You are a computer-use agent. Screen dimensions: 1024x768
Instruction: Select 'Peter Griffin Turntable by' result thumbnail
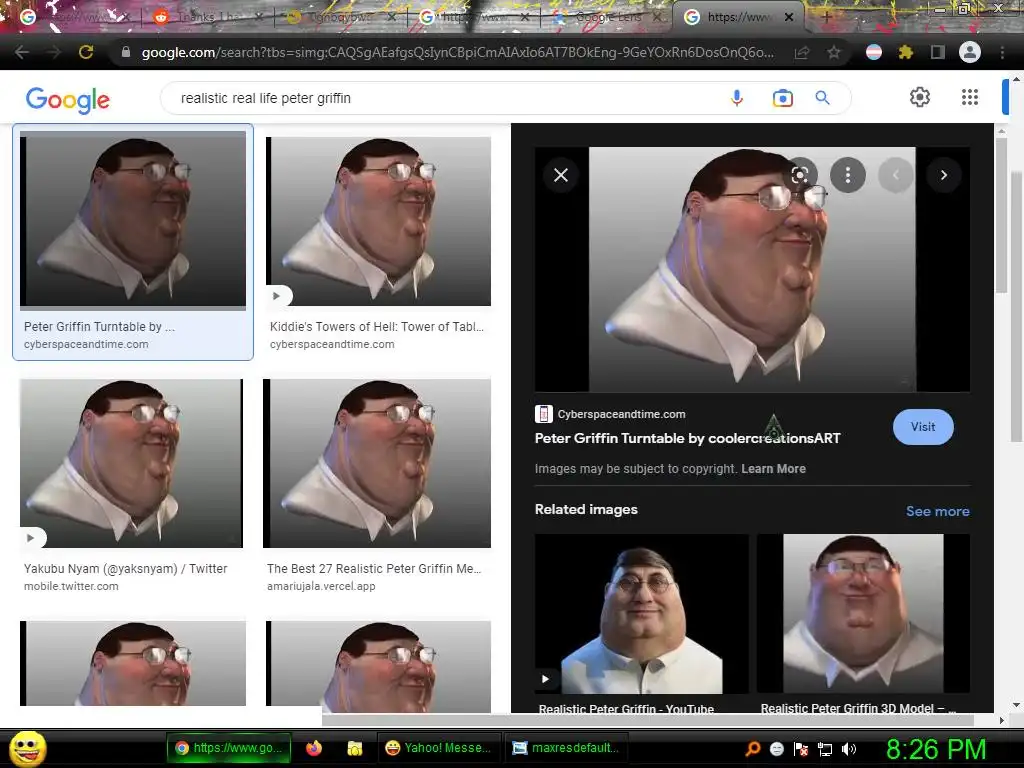click(133, 219)
